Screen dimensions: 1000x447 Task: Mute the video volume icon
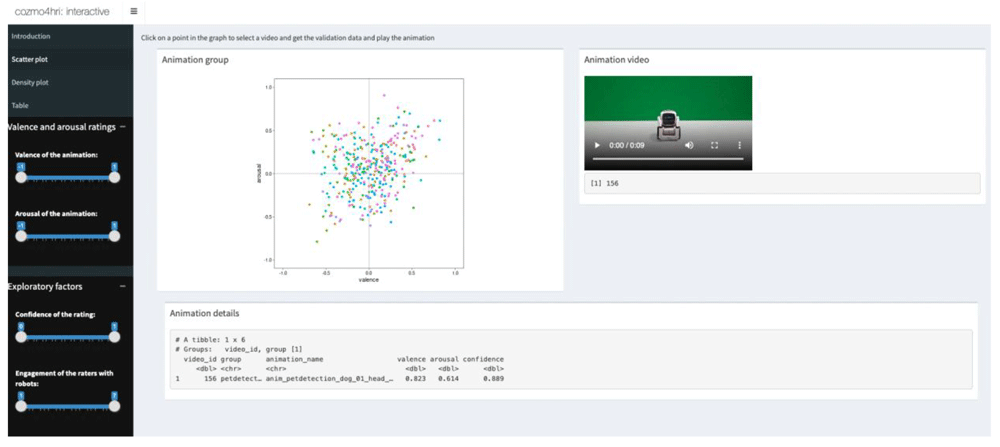click(x=689, y=145)
